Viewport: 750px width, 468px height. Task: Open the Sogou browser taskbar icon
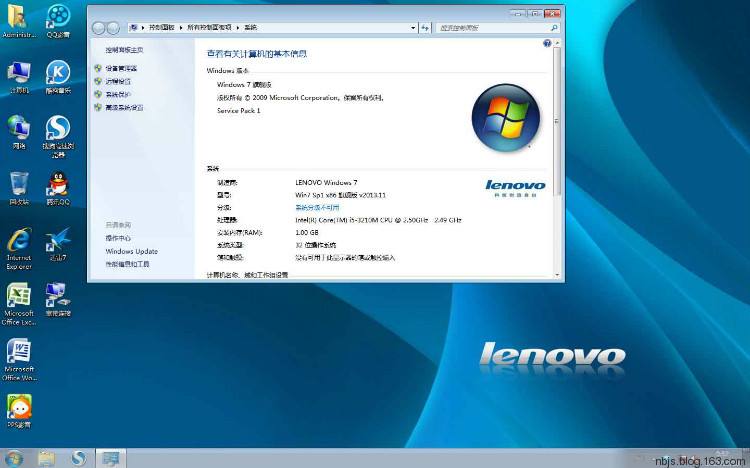(x=78, y=459)
